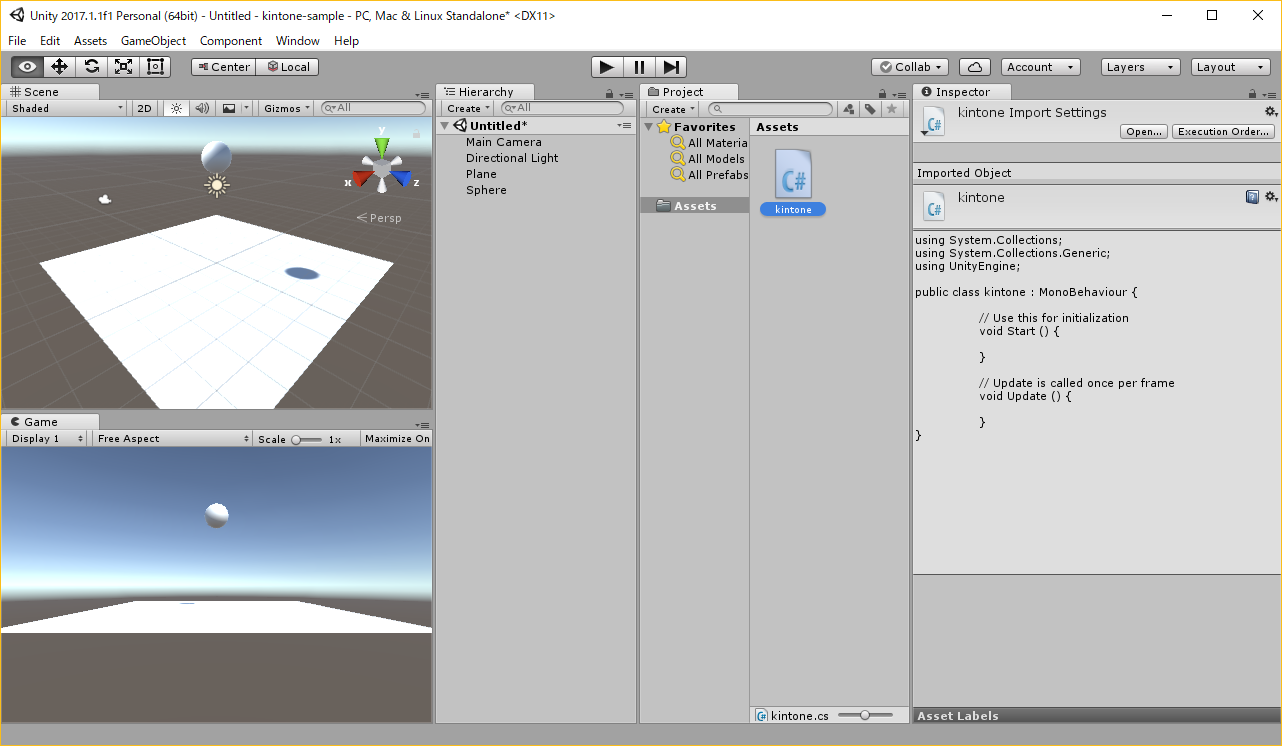Click the save search star icon
This screenshot has height=746, width=1282.
[x=892, y=109]
